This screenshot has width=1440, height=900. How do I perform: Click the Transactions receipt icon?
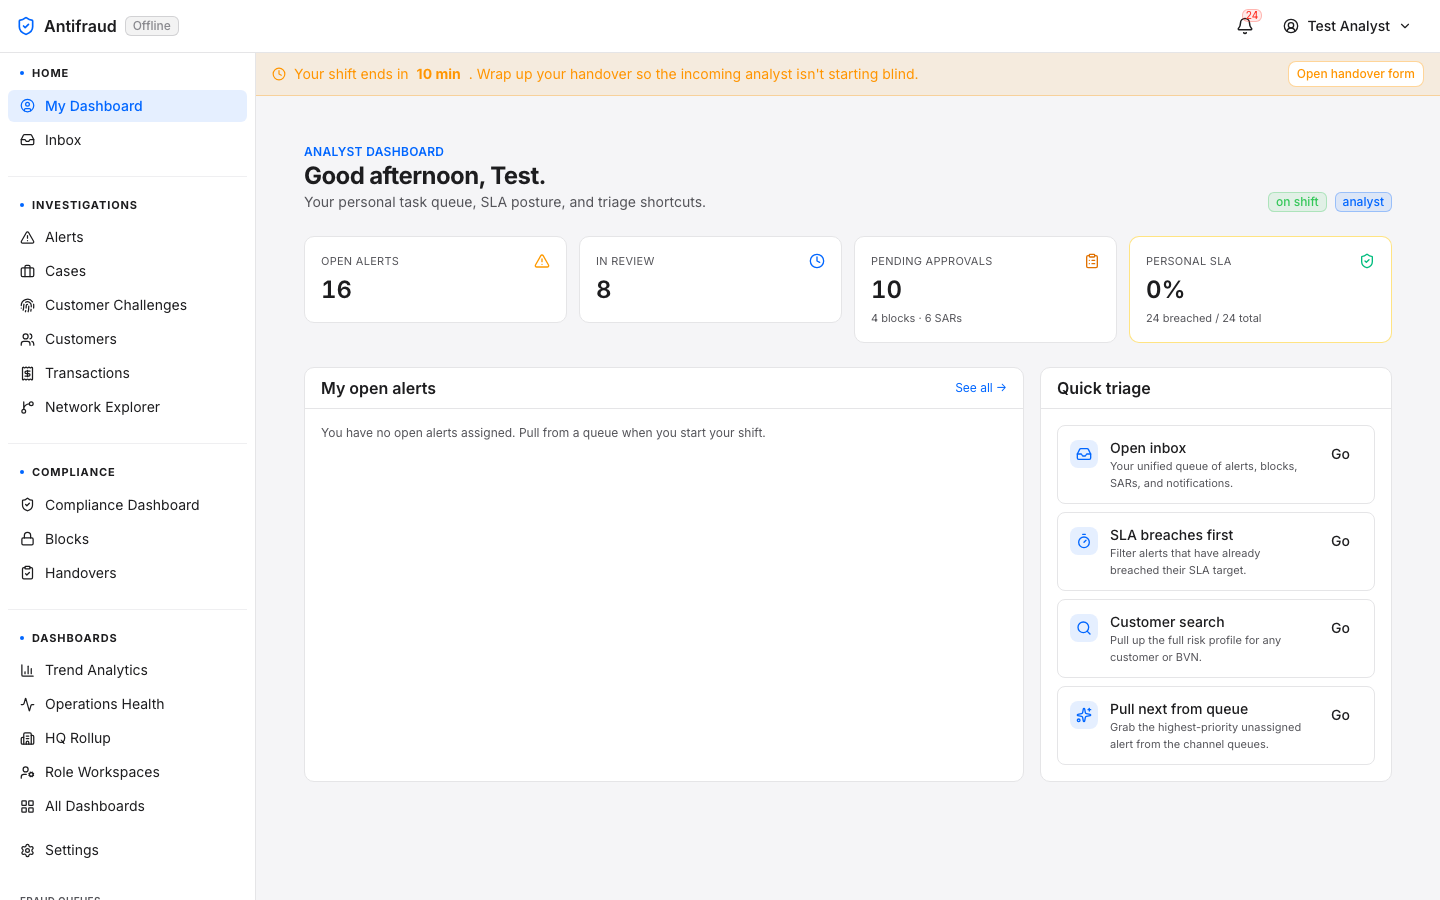28,373
